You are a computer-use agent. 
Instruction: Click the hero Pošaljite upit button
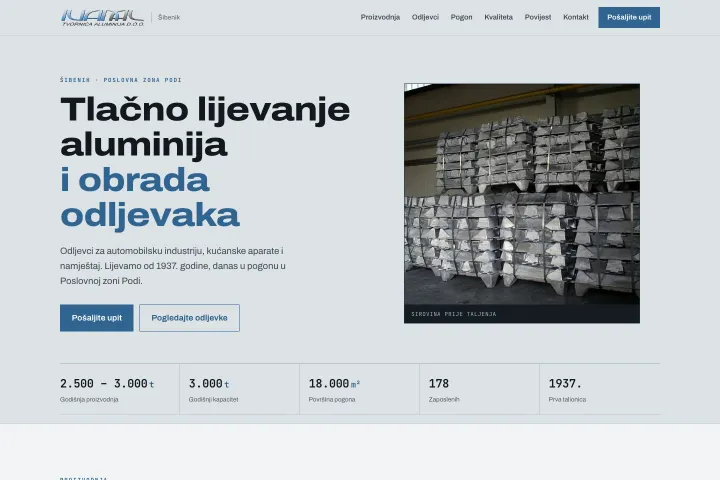coord(96,318)
